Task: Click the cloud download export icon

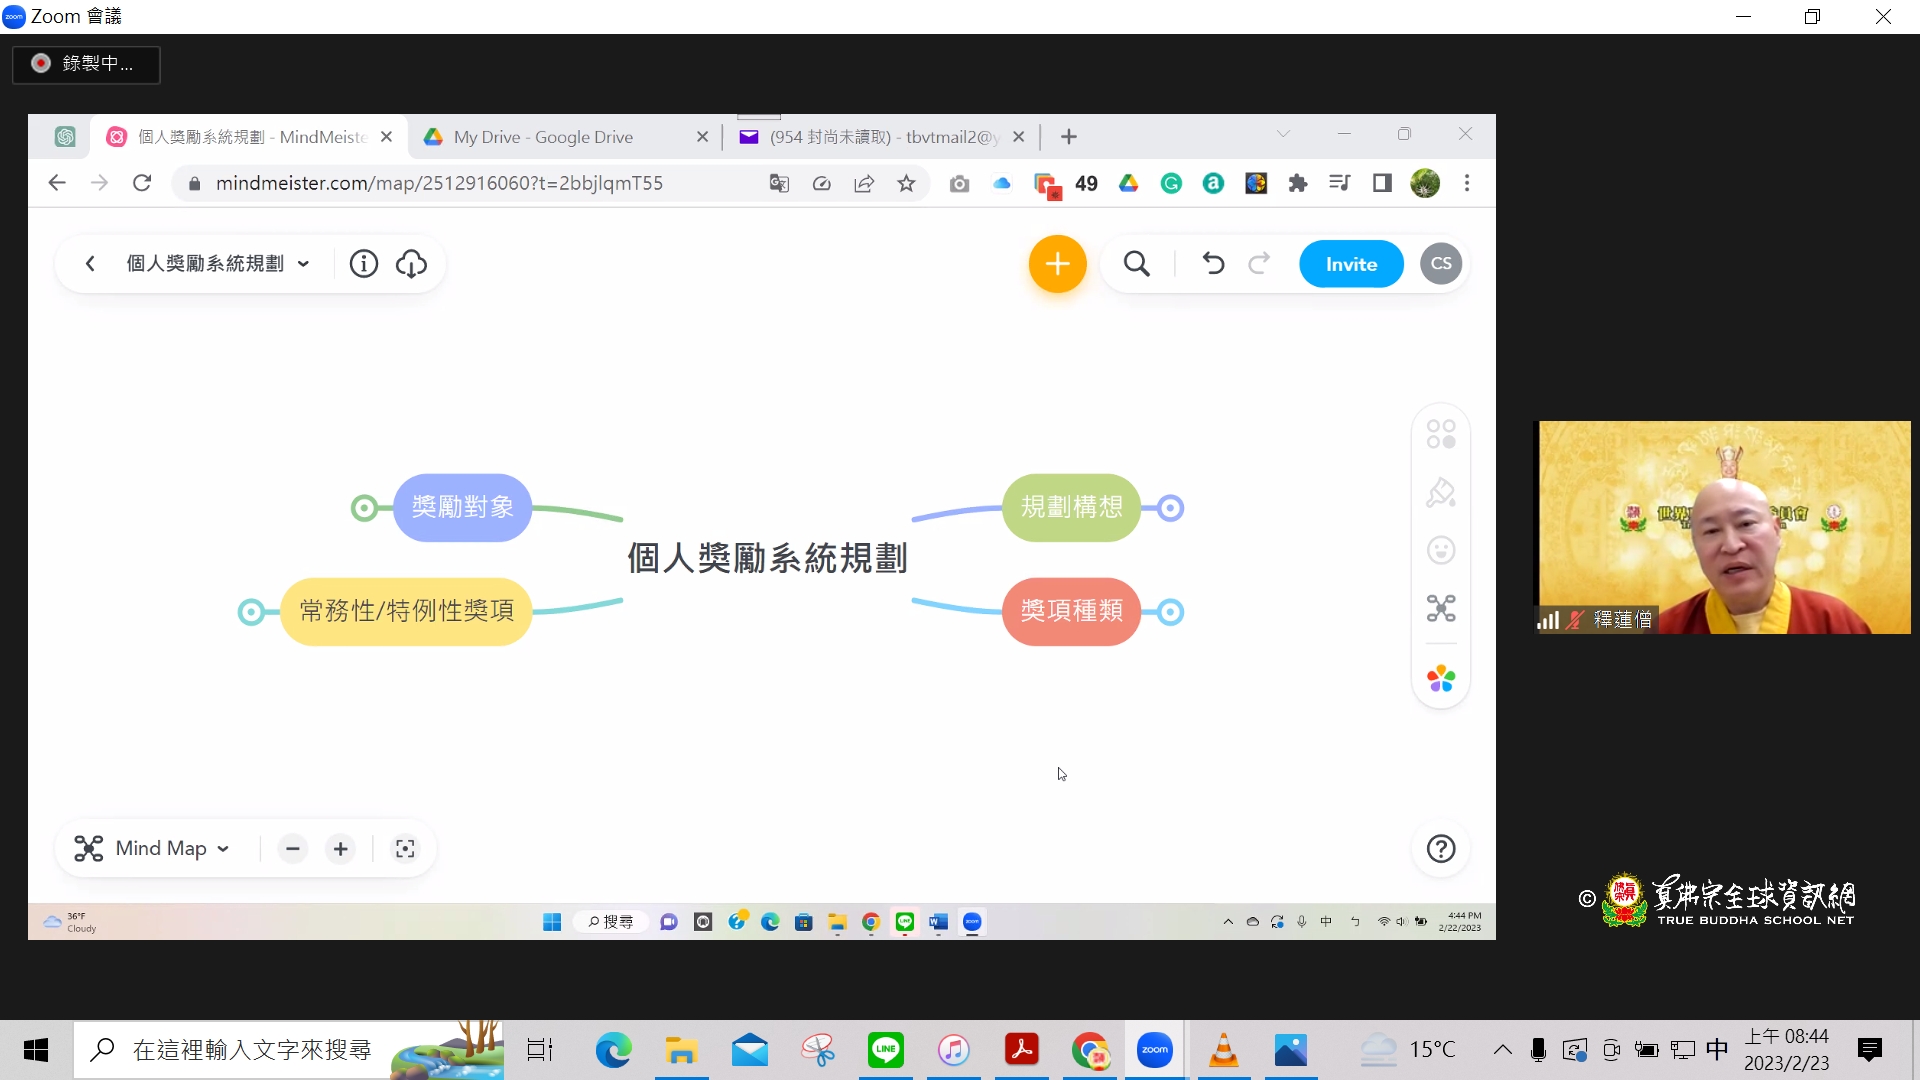Action: [411, 264]
